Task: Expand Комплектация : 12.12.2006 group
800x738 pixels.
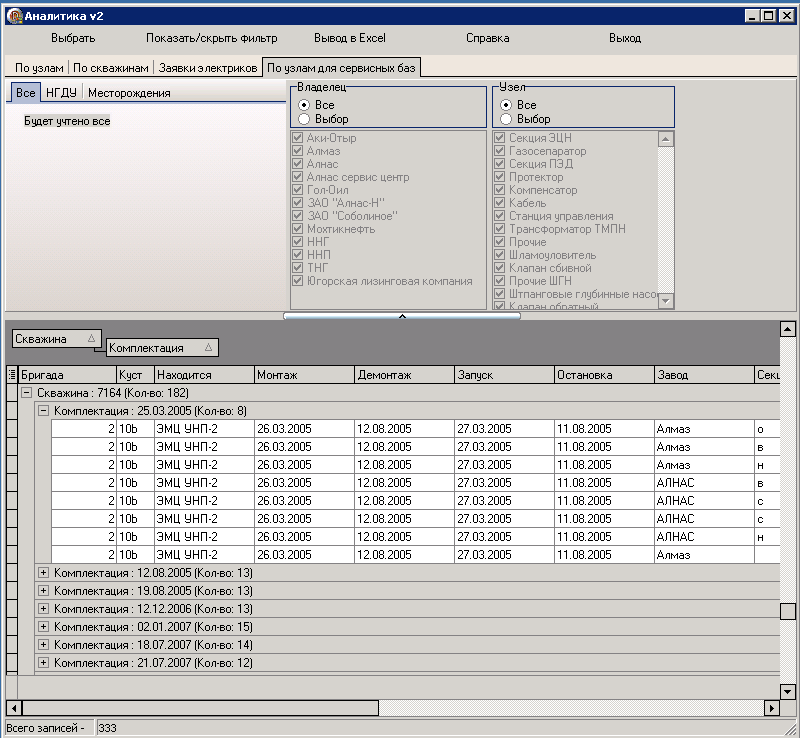Action: click(43, 609)
